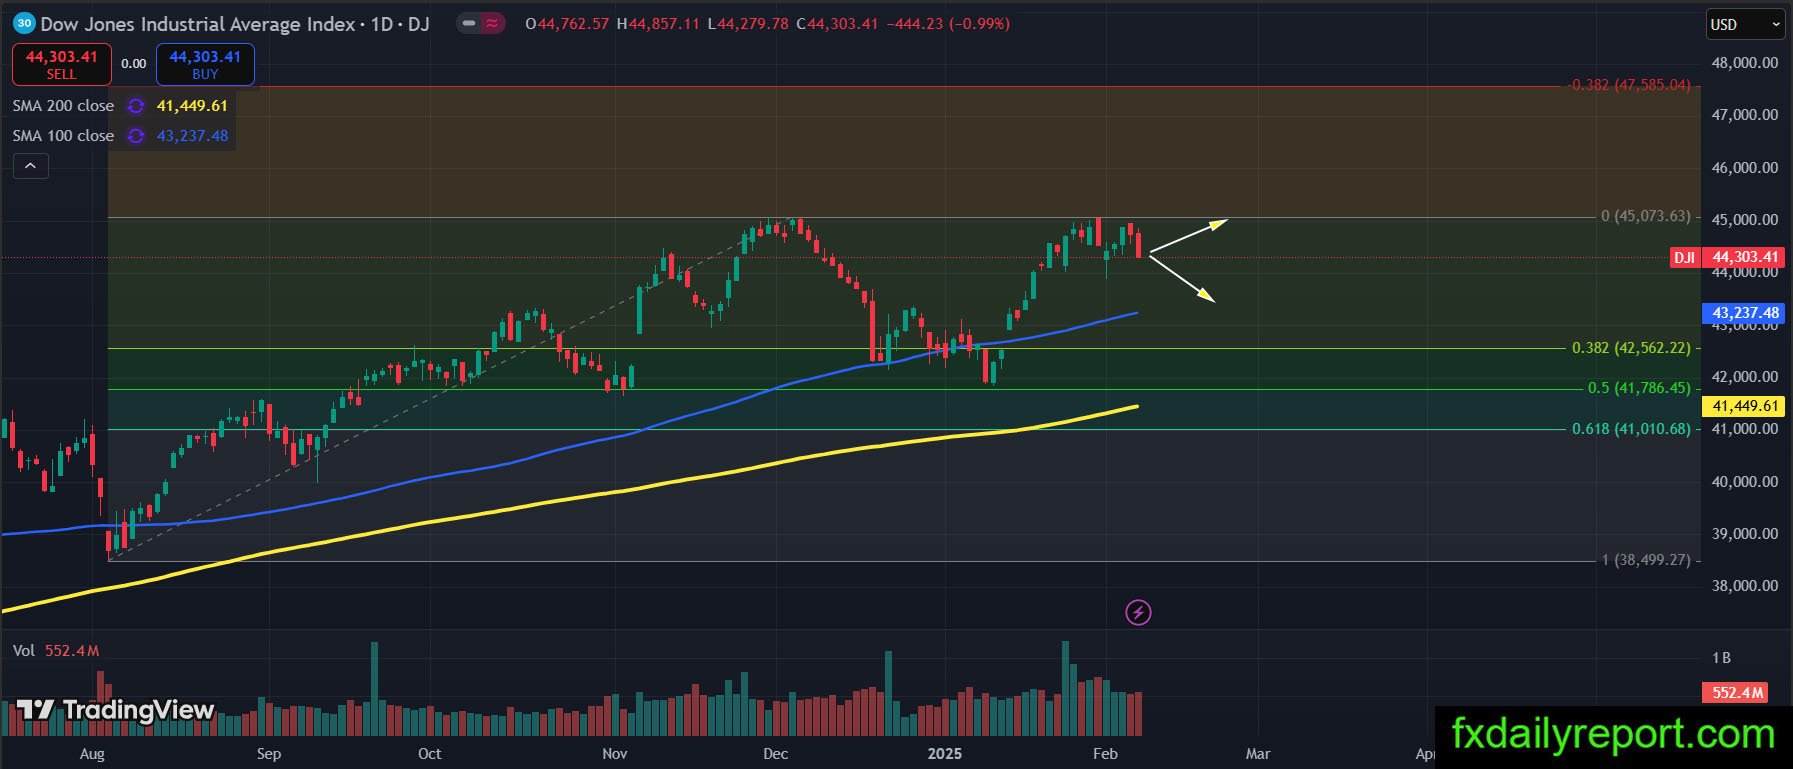Click the yellow 41,449.61 tag on price axis

[1745, 406]
